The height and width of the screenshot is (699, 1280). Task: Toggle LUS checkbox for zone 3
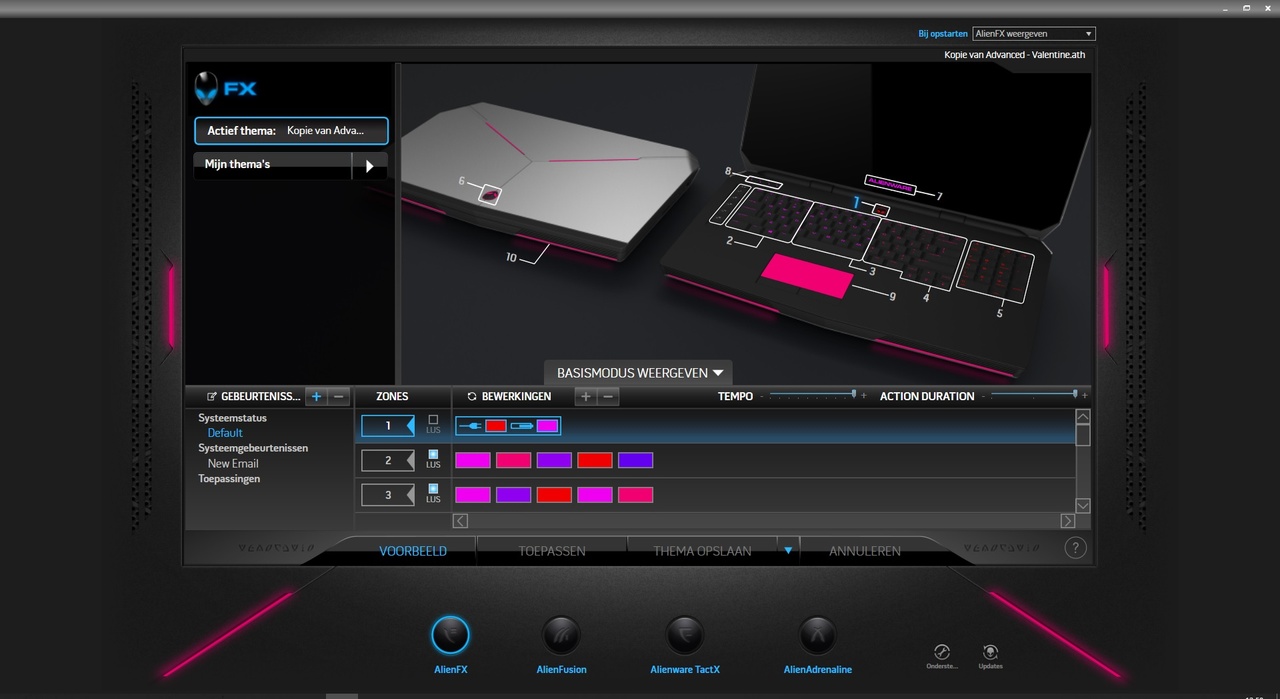432,489
